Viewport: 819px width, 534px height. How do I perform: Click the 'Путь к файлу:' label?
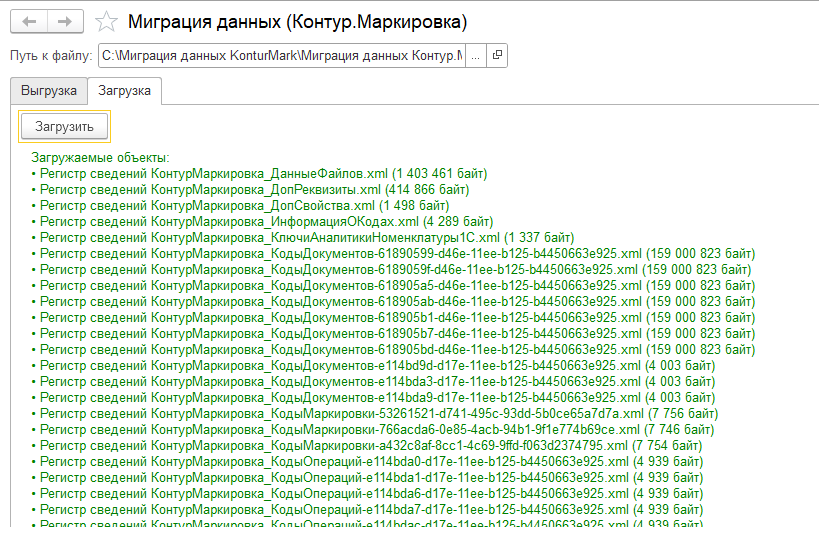(51, 55)
